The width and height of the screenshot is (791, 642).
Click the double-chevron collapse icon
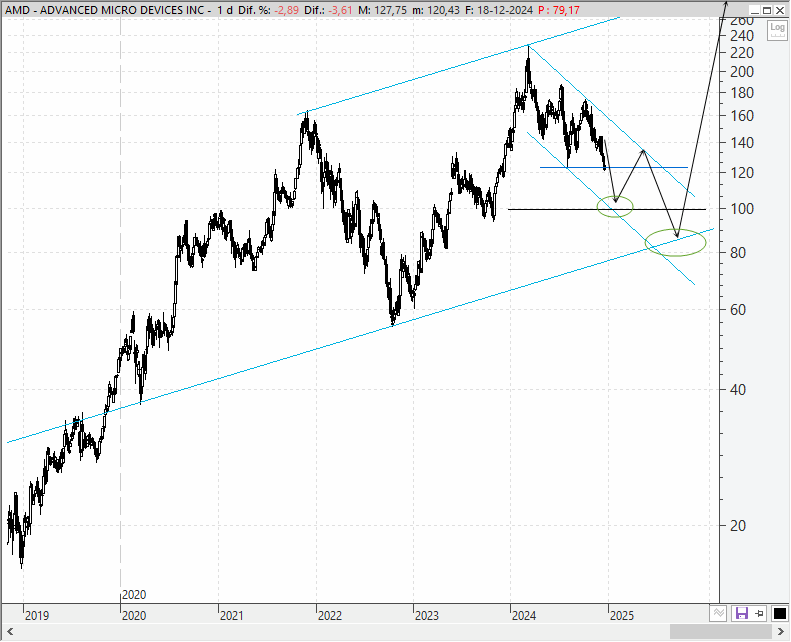[x=719, y=613]
